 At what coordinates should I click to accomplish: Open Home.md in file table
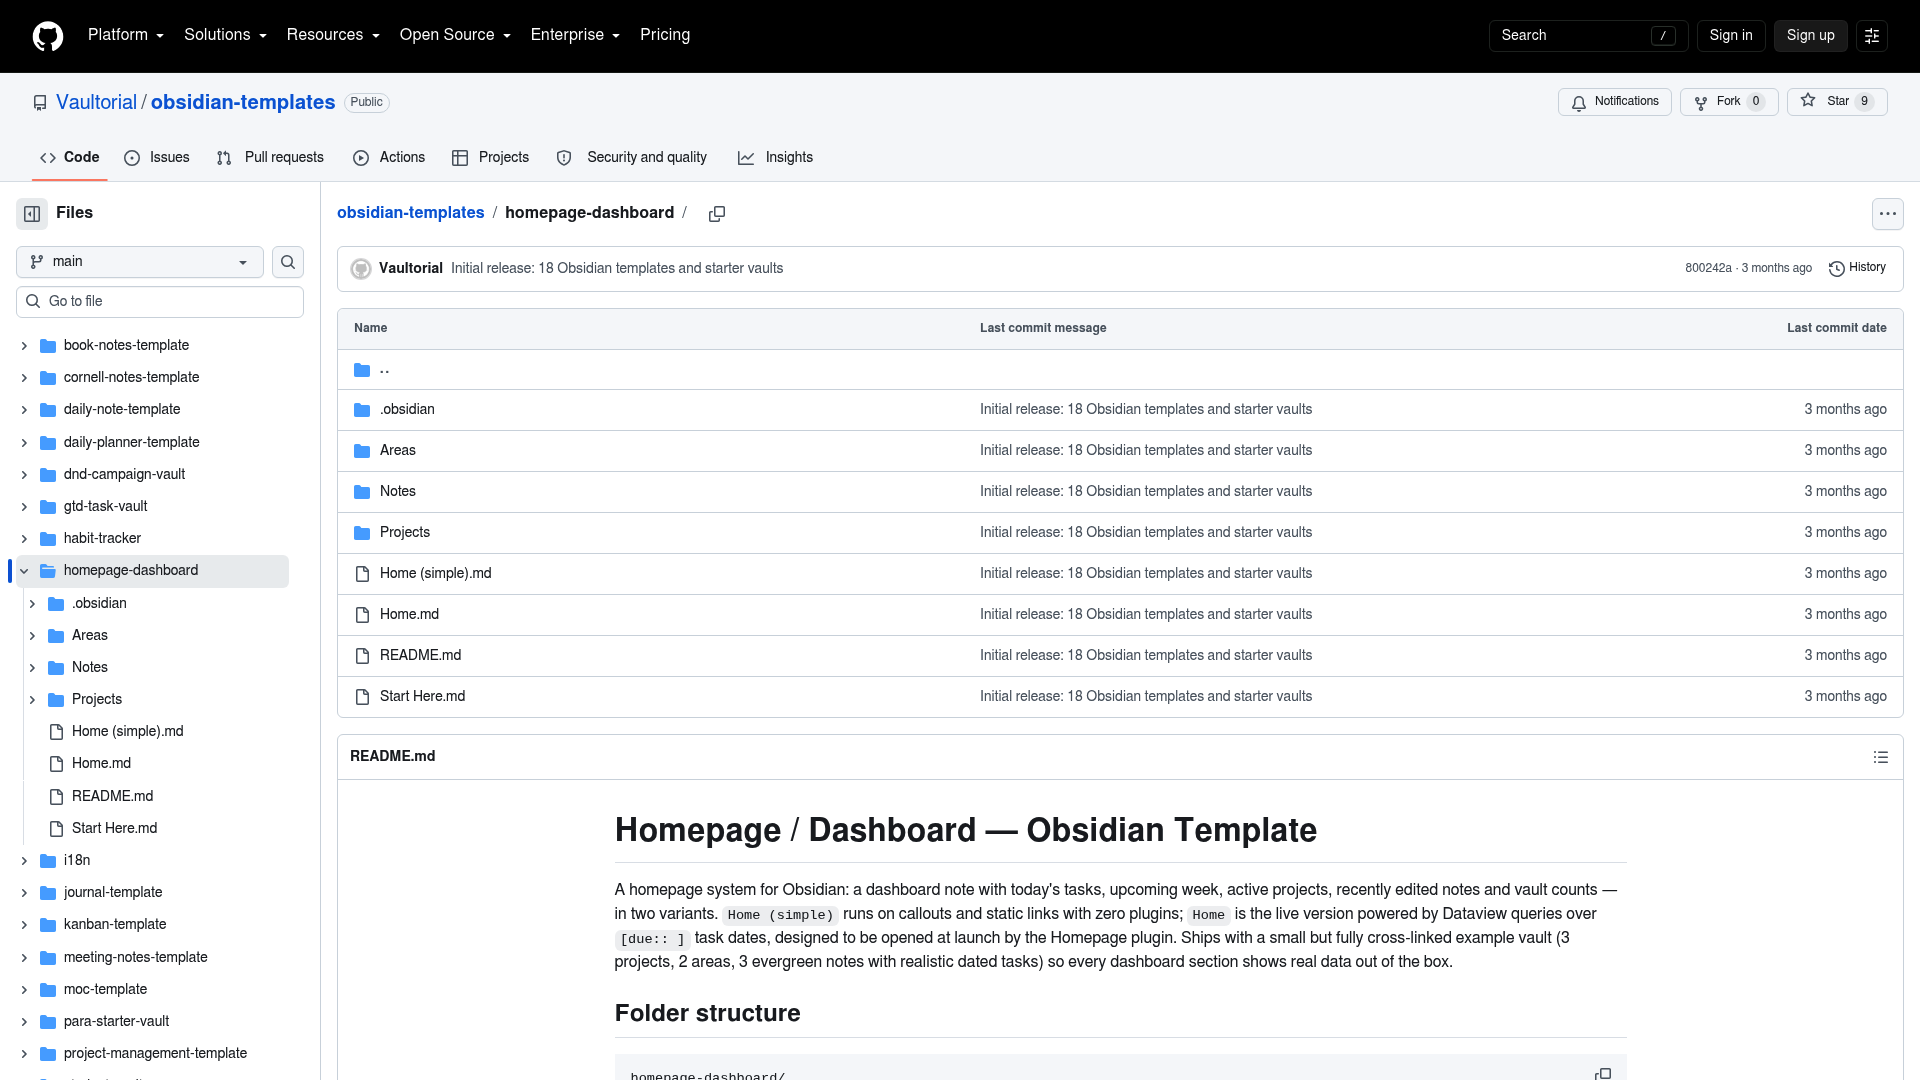[409, 615]
